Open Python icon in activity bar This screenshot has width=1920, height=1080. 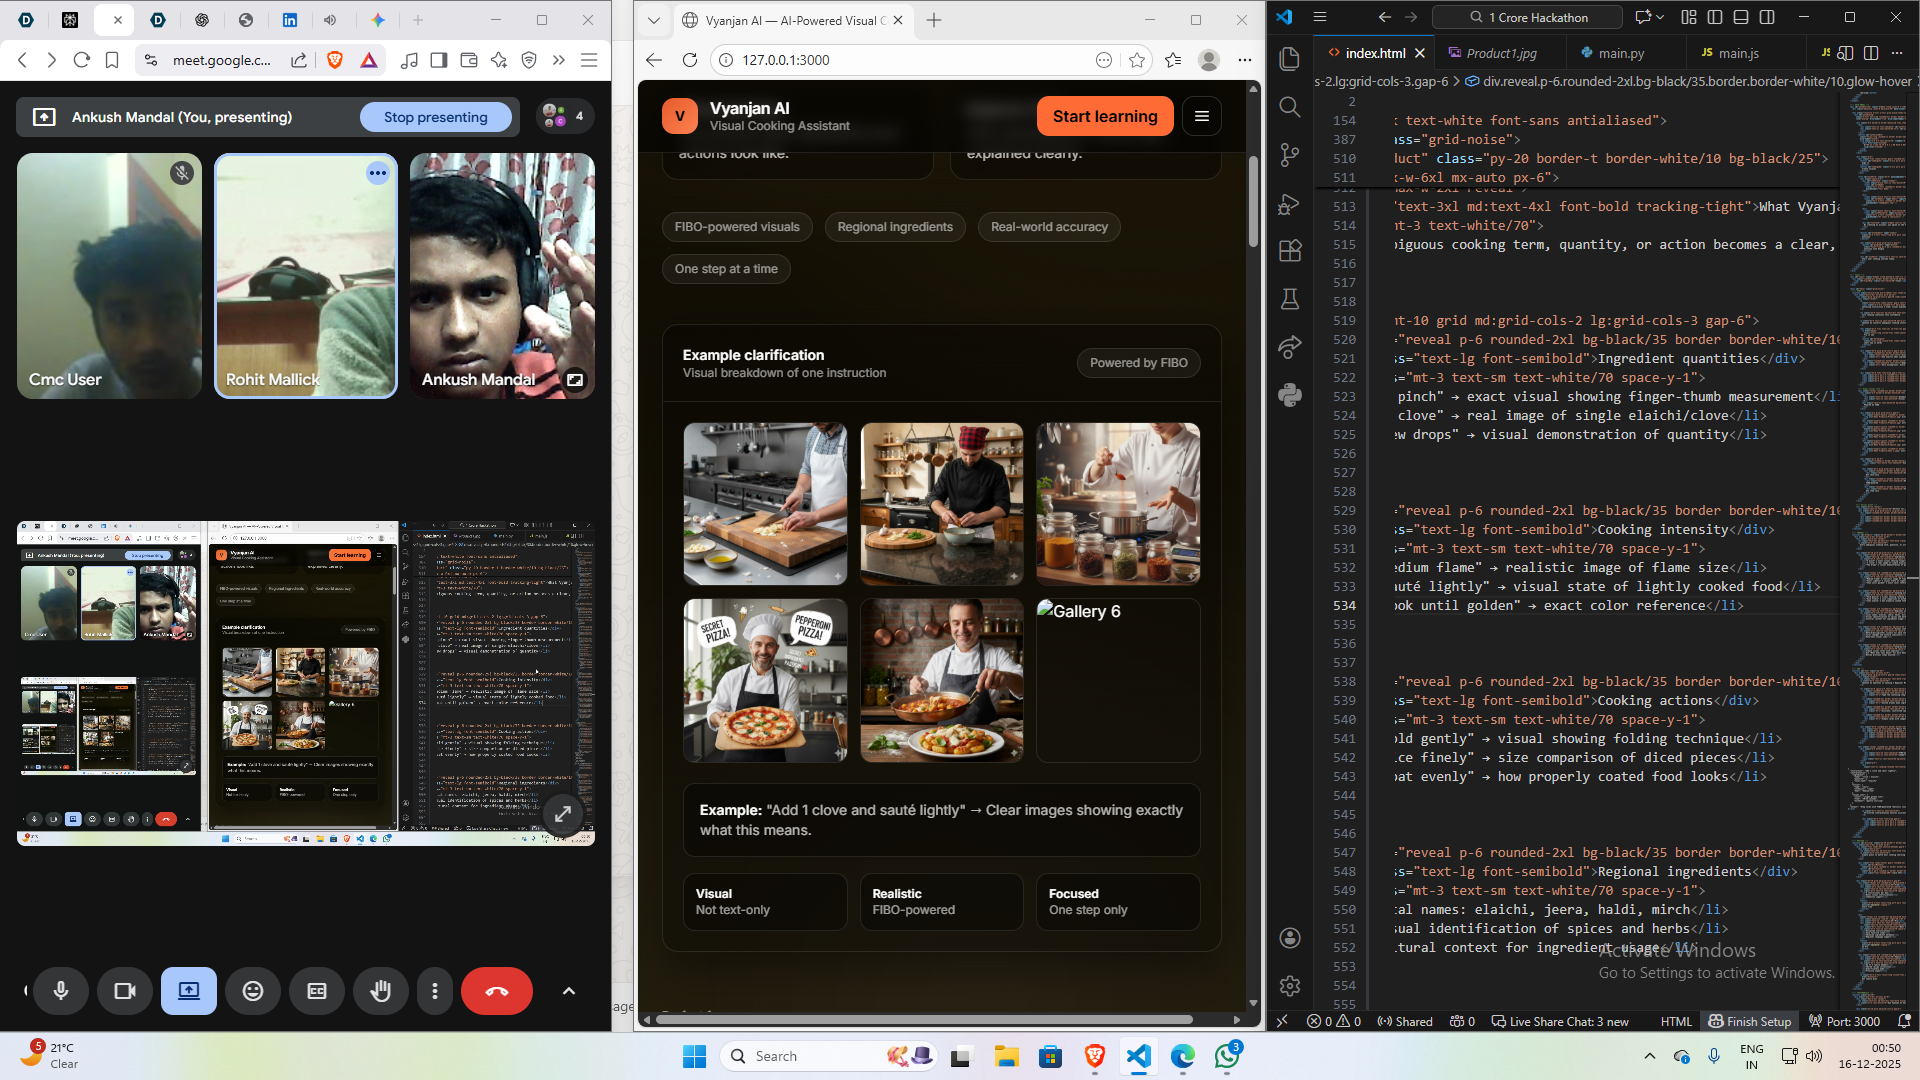pyautogui.click(x=1290, y=394)
